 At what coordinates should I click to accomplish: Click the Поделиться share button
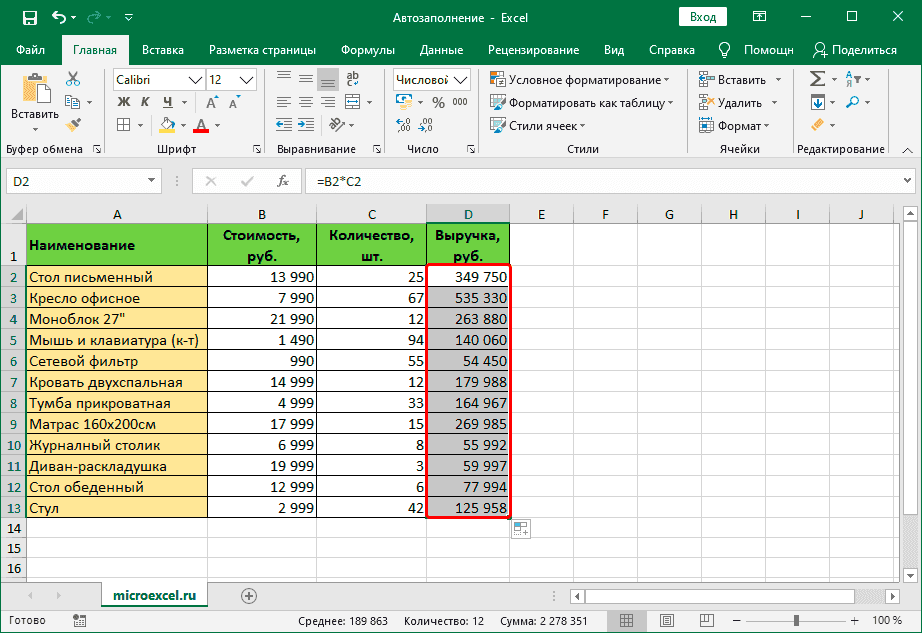(855, 50)
